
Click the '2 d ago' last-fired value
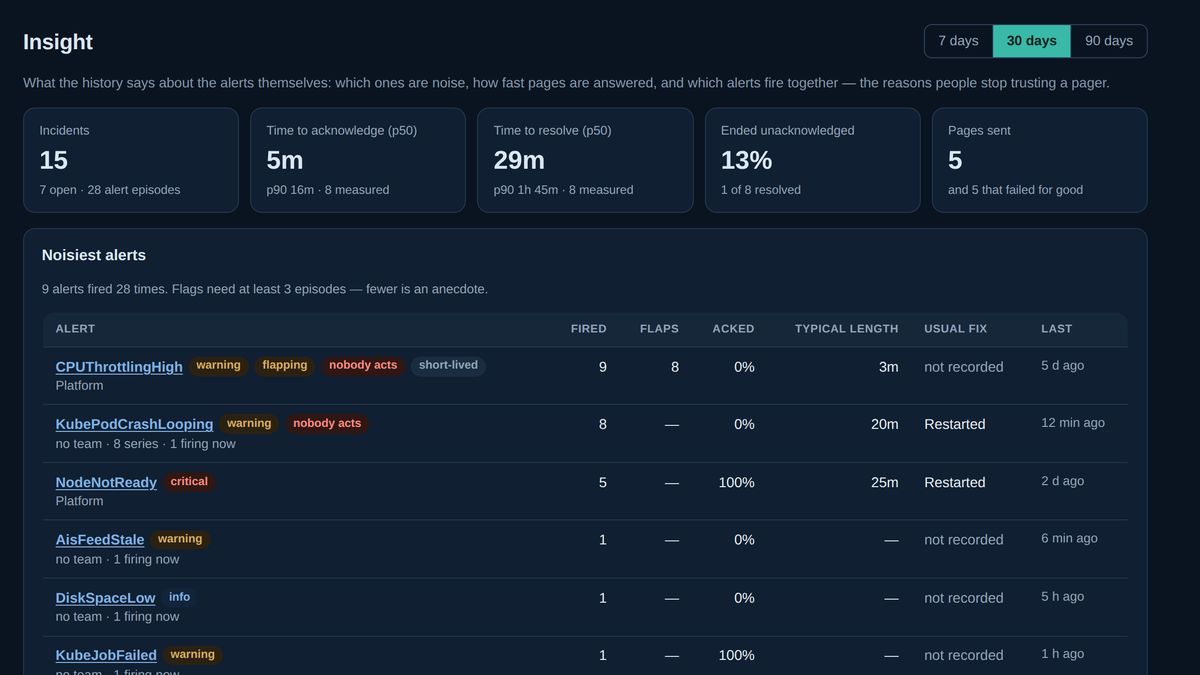(x=1062, y=481)
